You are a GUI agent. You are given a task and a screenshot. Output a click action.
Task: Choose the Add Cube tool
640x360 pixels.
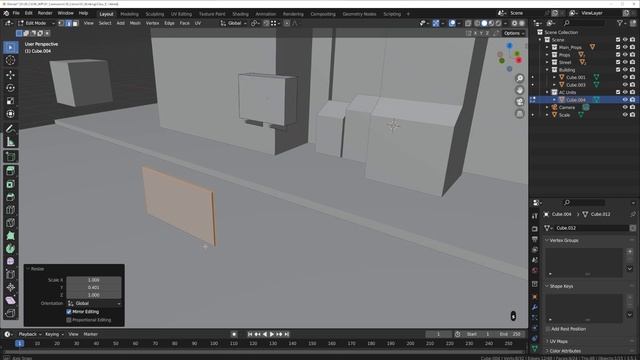(x=11, y=157)
